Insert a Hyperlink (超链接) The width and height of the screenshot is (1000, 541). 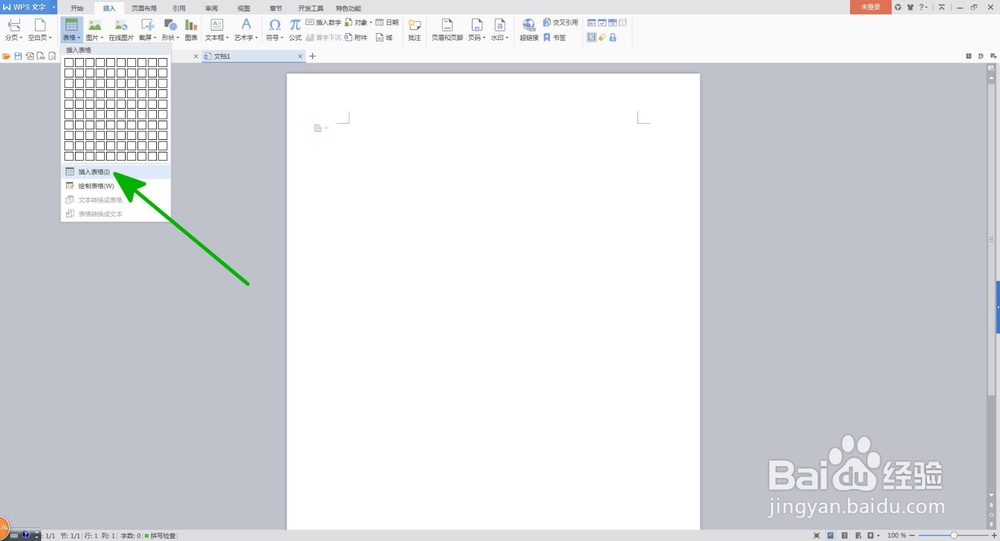click(x=529, y=29)
